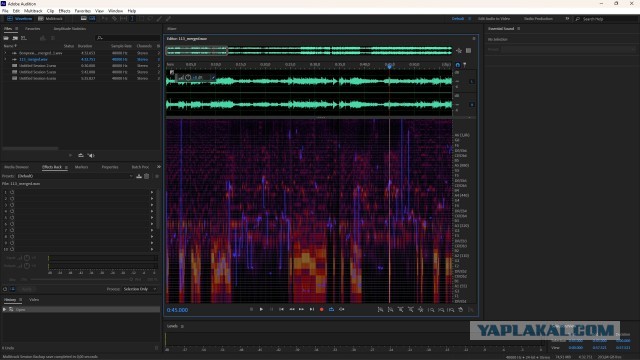Select the Time Selection tool
This screenshot has height=360, width=640.
[x=132, y=19]
